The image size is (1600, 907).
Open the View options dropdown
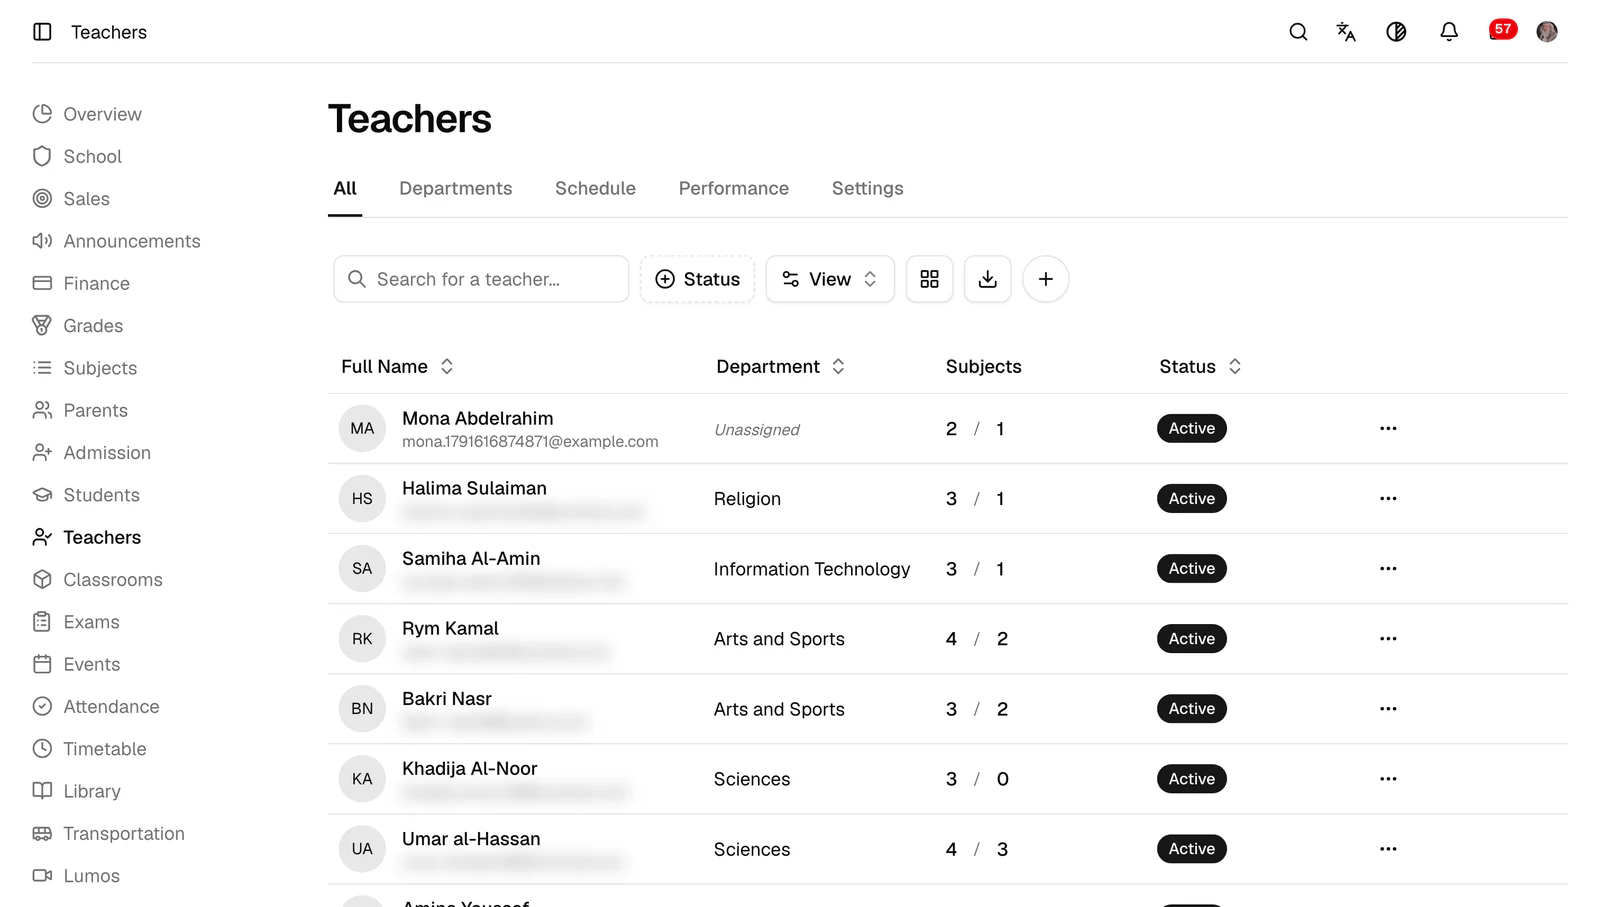[x=830, y=279]
